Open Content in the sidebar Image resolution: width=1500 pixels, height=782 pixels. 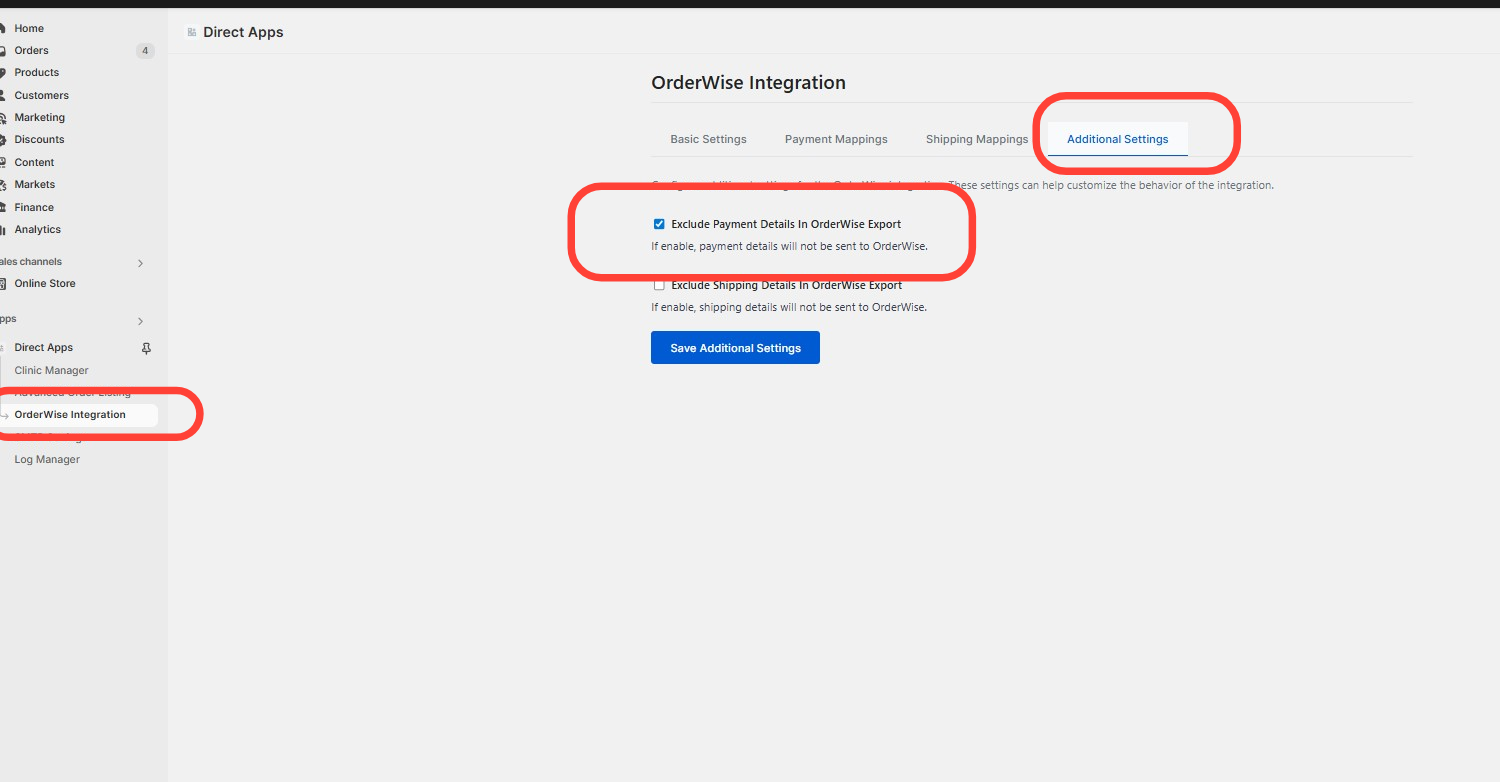coord(34,162)
